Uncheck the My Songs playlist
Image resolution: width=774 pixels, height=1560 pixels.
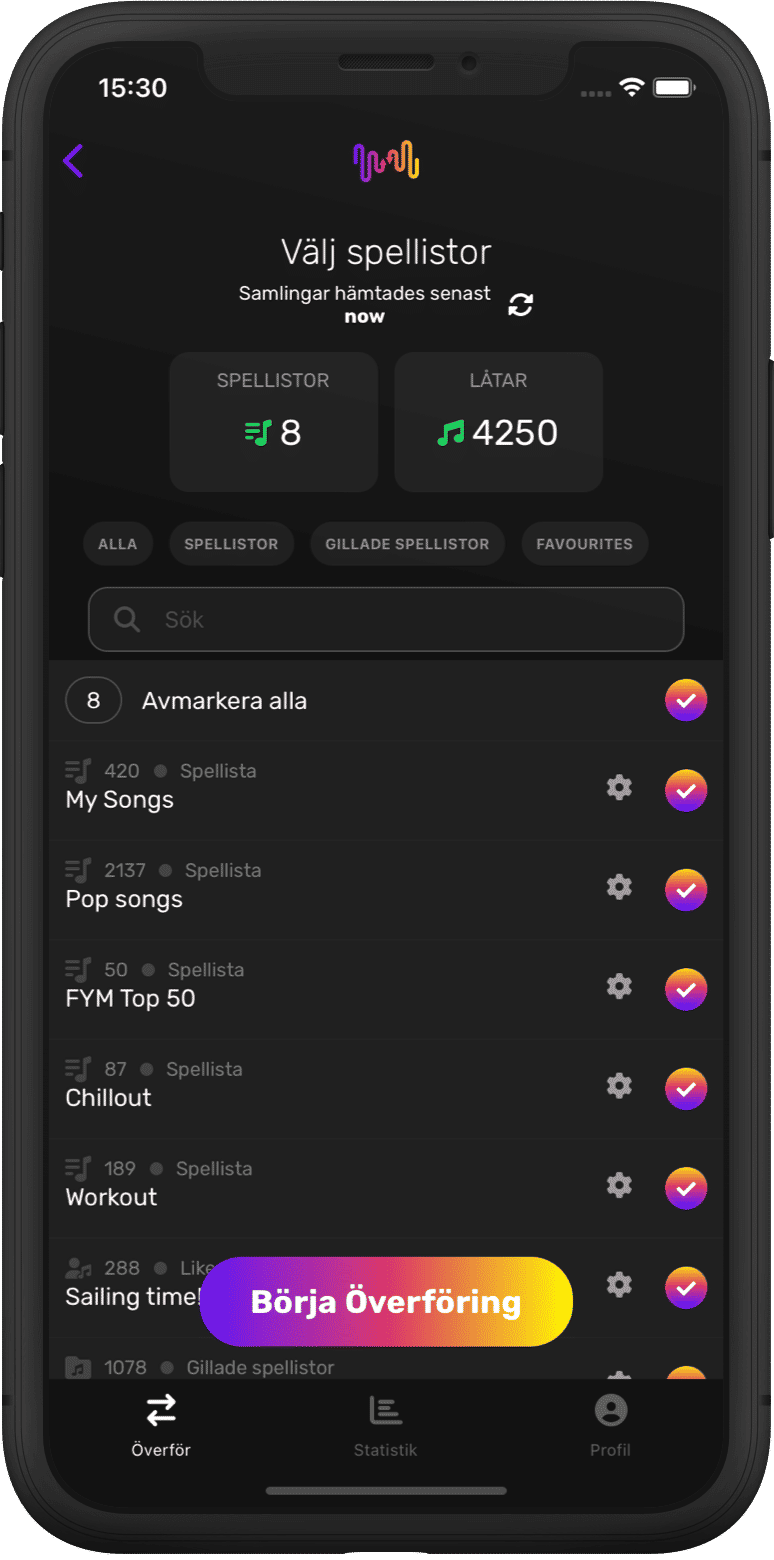tap(686, 790)
